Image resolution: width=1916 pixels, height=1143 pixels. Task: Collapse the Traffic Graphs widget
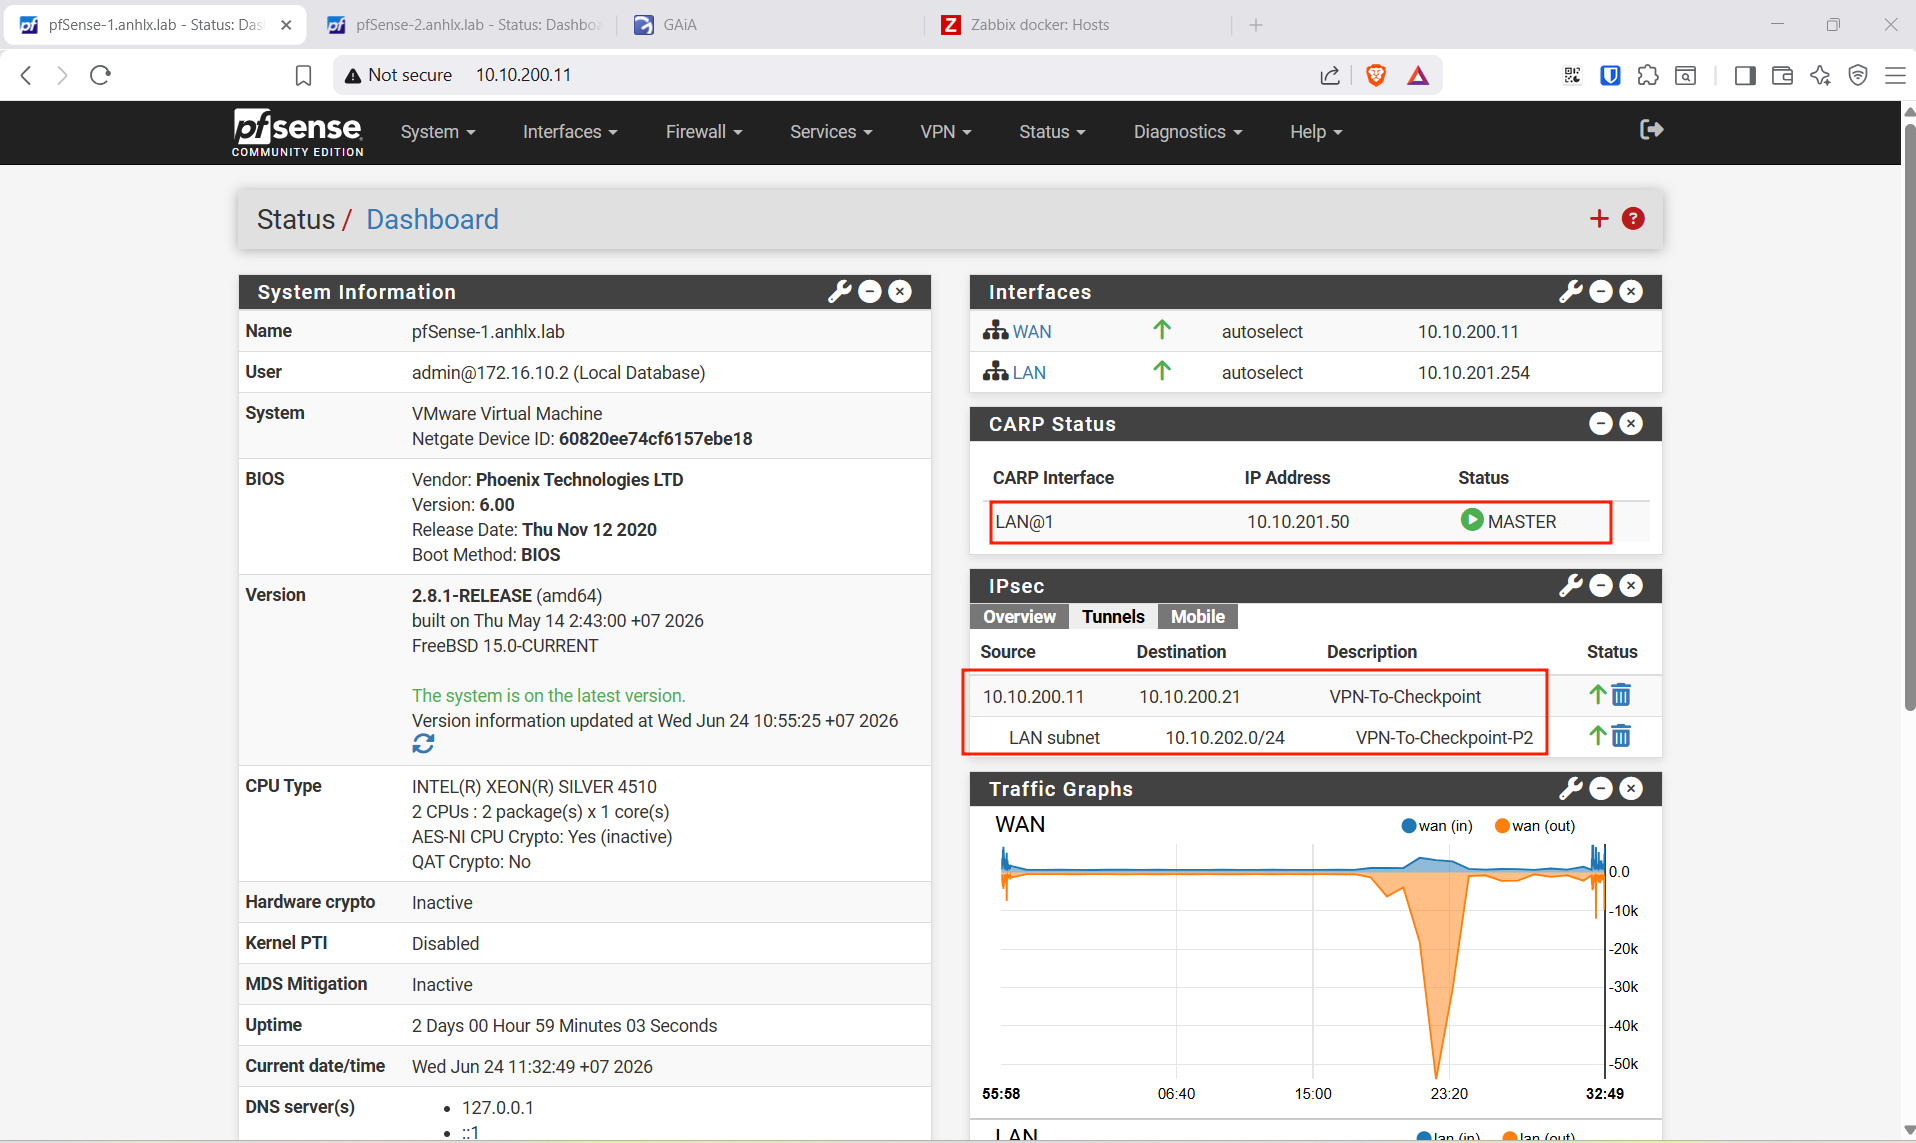(x=1601, y=788)
